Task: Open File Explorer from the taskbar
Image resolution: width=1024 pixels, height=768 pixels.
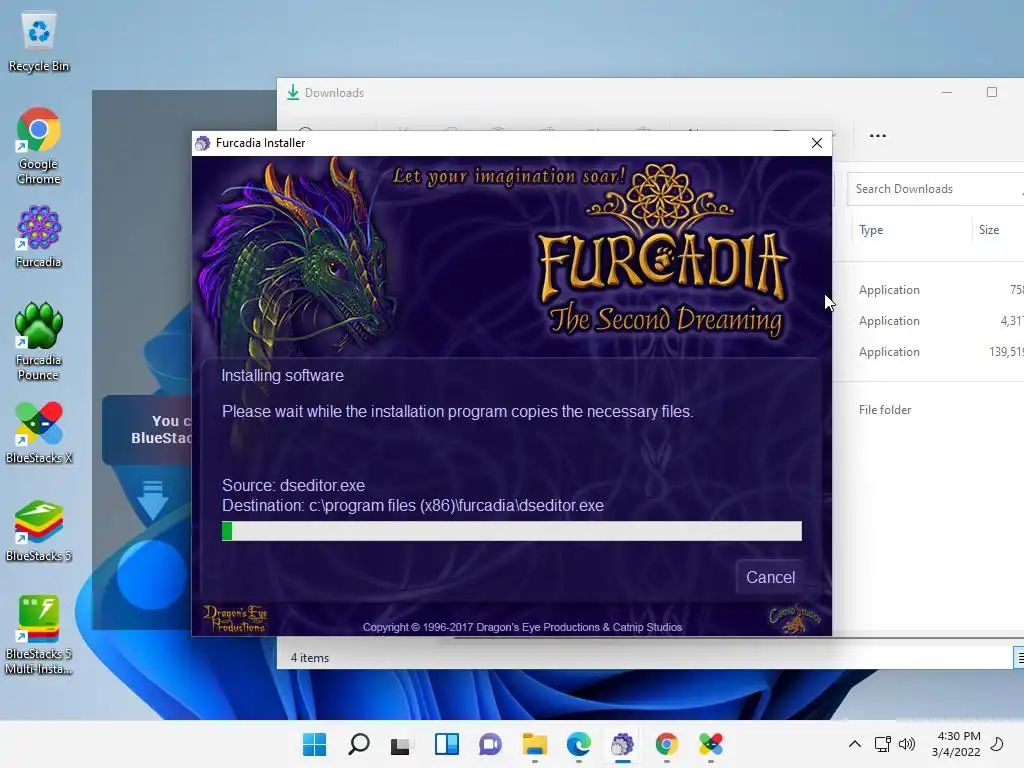Action: click(x=534, y=744)
